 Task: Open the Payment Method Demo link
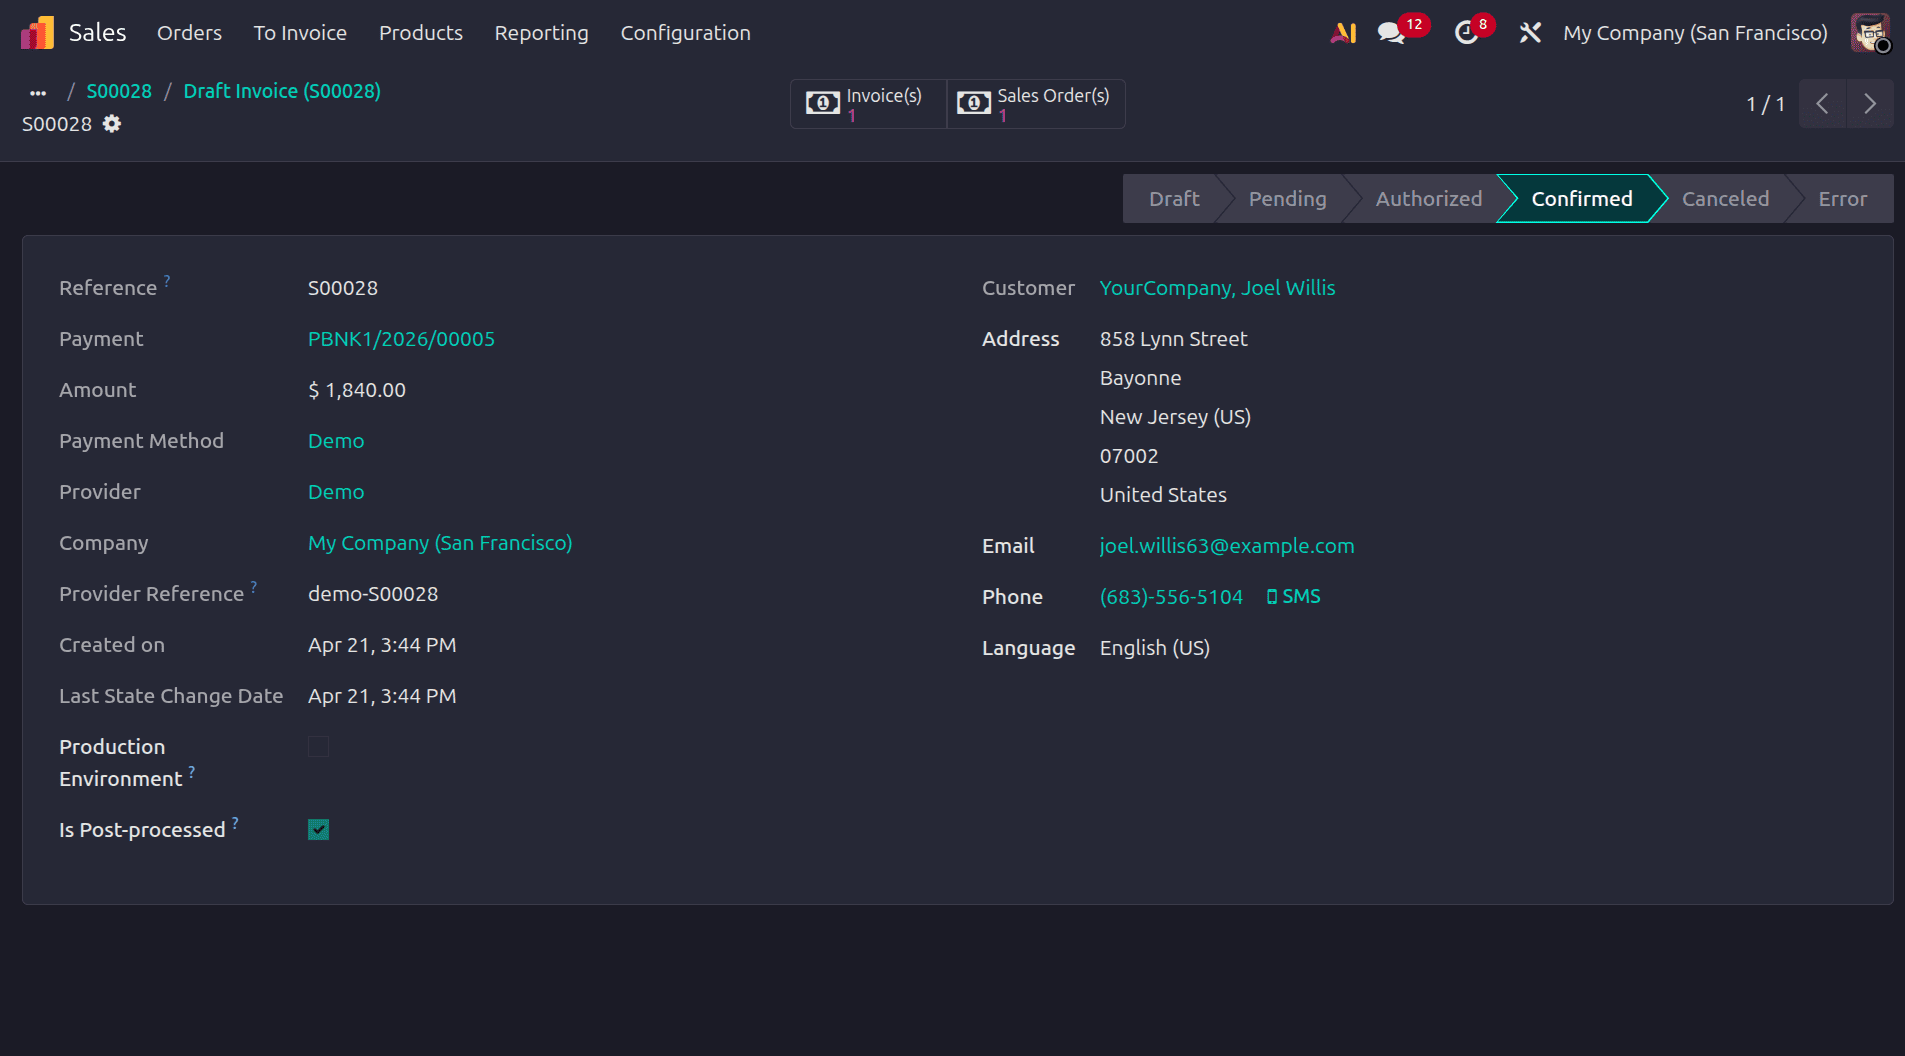coord(336,441)
